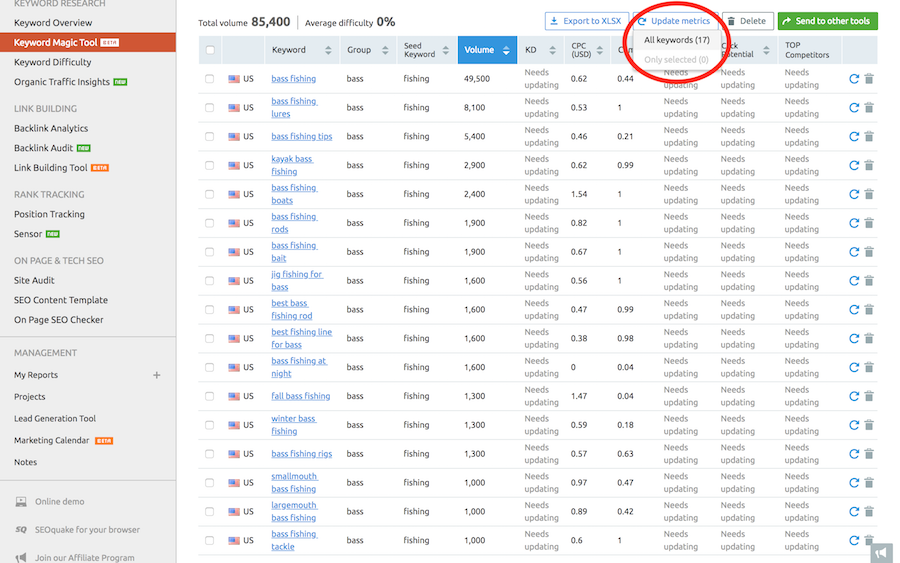Refresh metrics for 'bass fishing tips' row
Image resolution: width=900 pixels, height=563 pixels.
(x=854, y=137)
